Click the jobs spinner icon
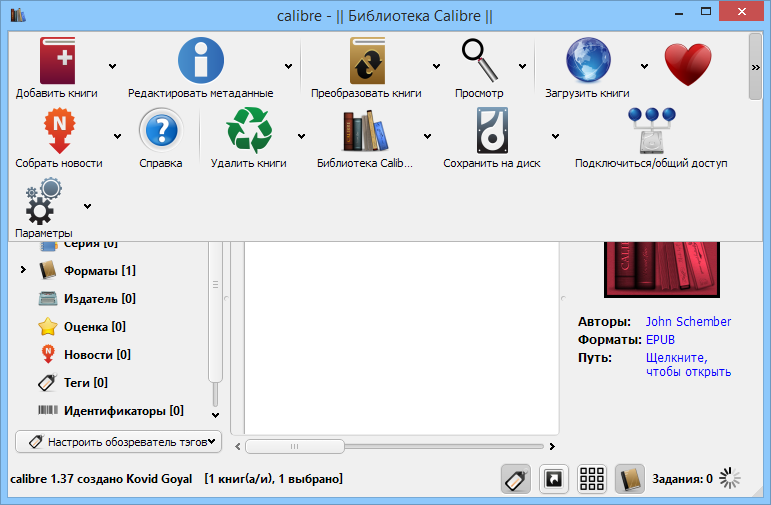Viewport: 771px width, 505px height. tap(730, 478)
